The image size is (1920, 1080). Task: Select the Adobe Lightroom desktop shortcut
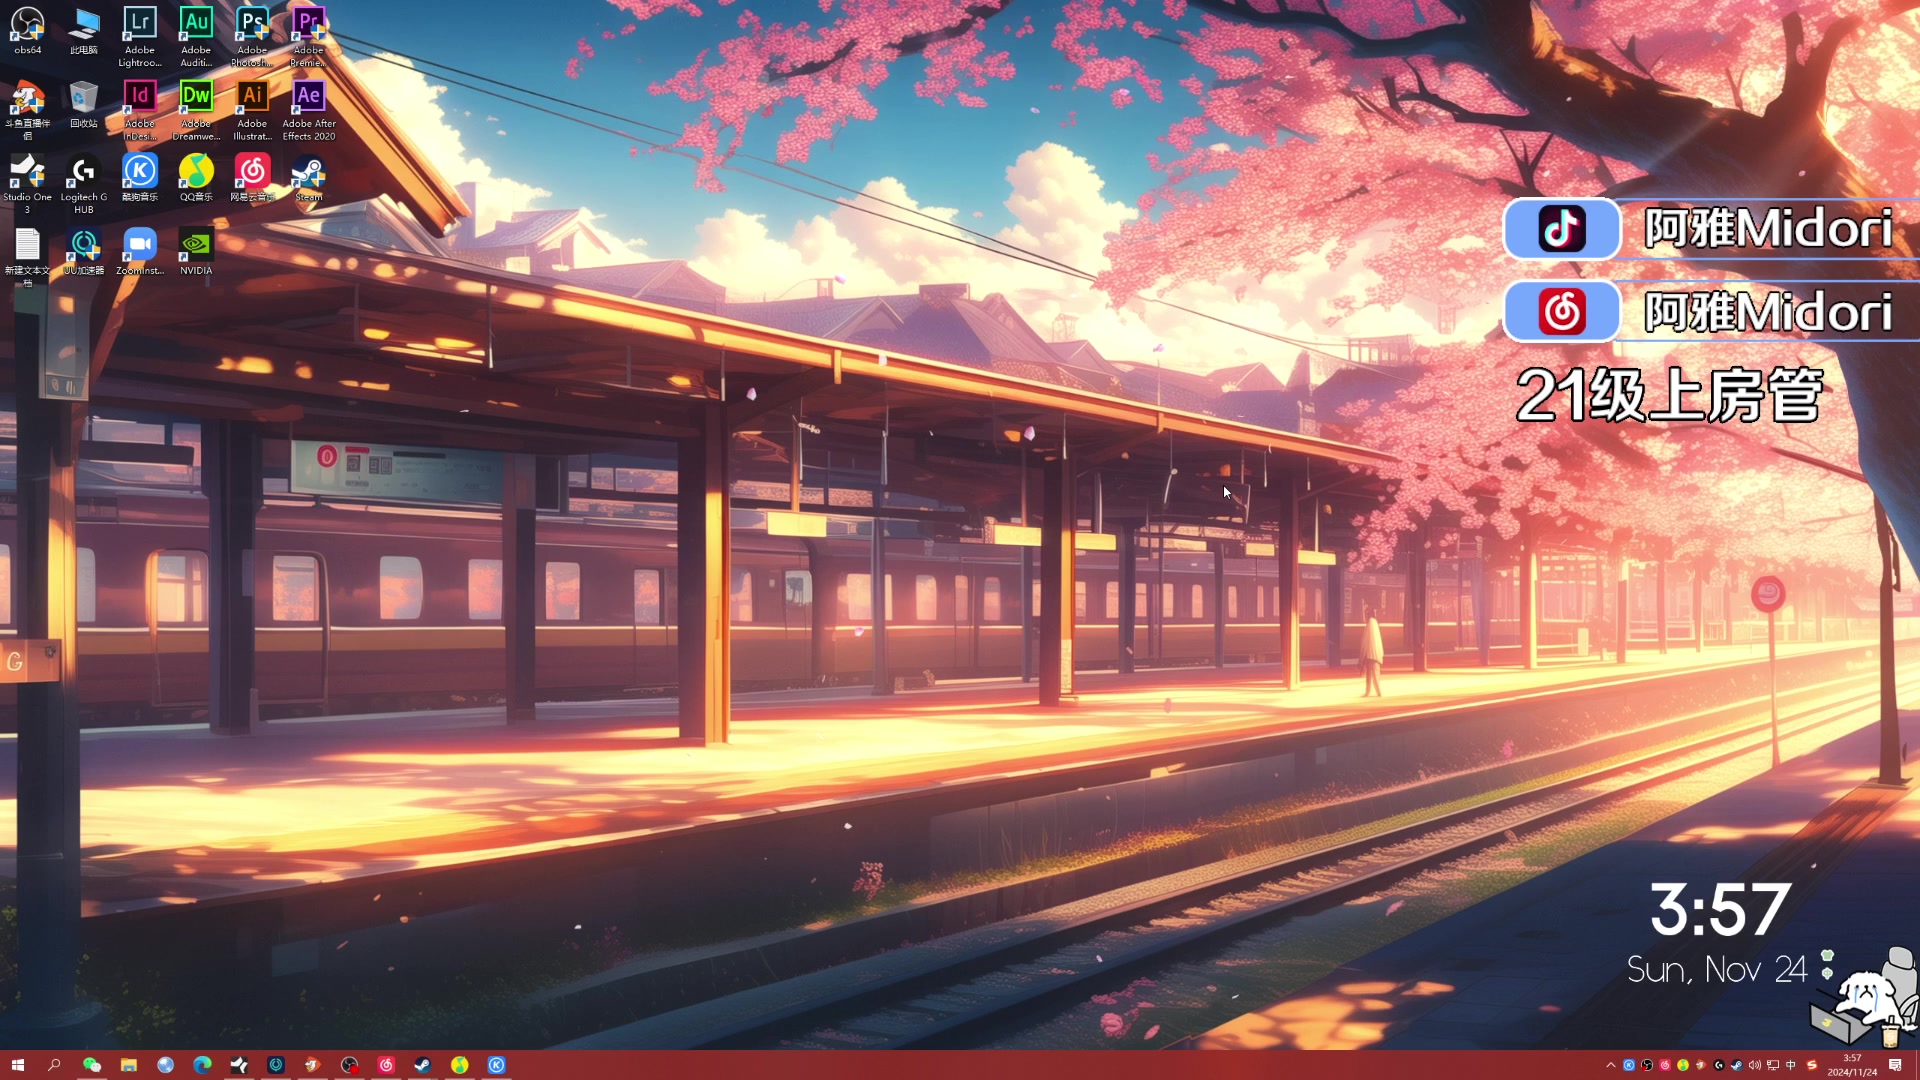[x=140, y=37]
